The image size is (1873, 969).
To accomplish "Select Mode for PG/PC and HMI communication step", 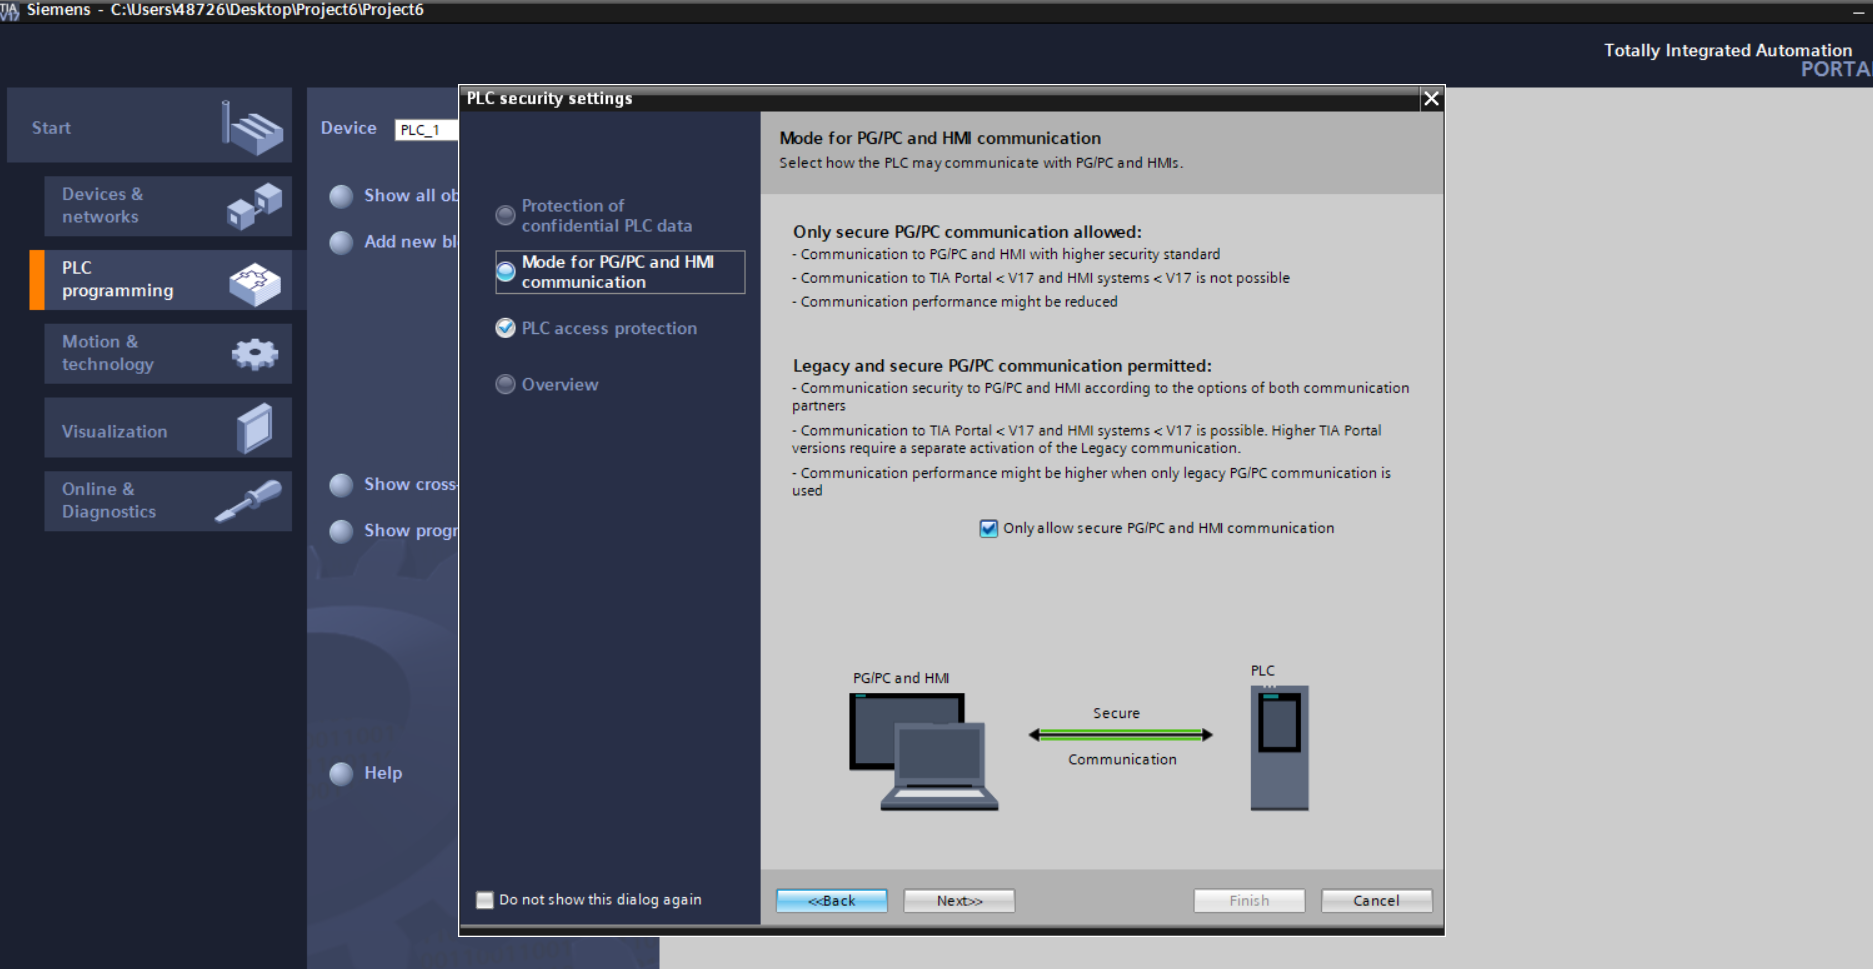I will tap(619, 272).
